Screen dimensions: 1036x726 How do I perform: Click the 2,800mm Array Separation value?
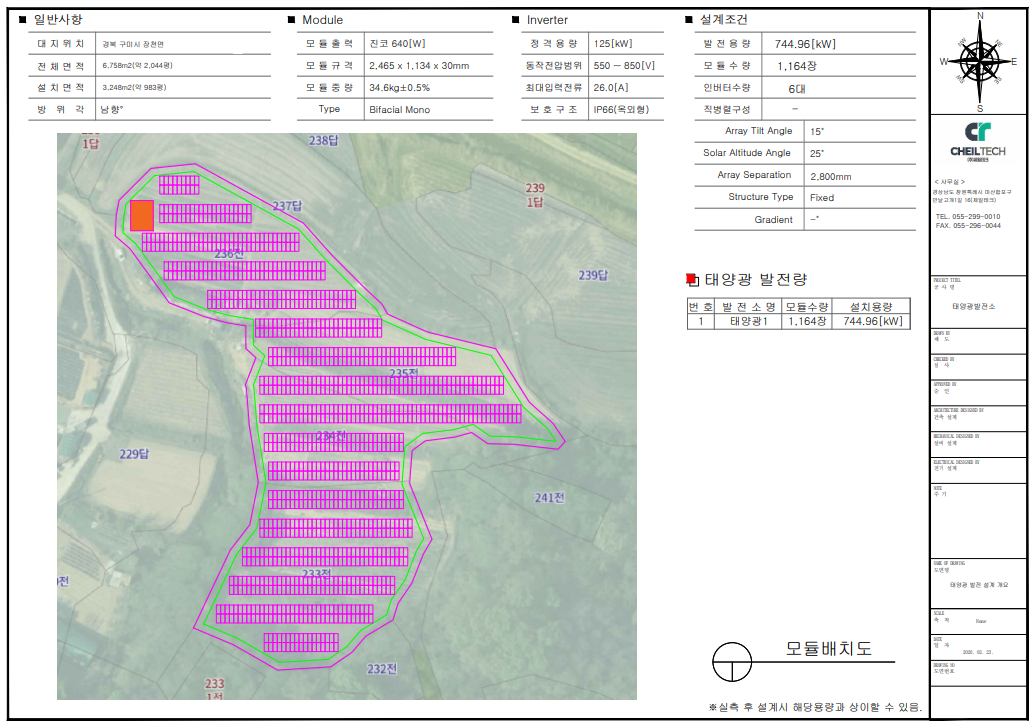coord(830,175)
